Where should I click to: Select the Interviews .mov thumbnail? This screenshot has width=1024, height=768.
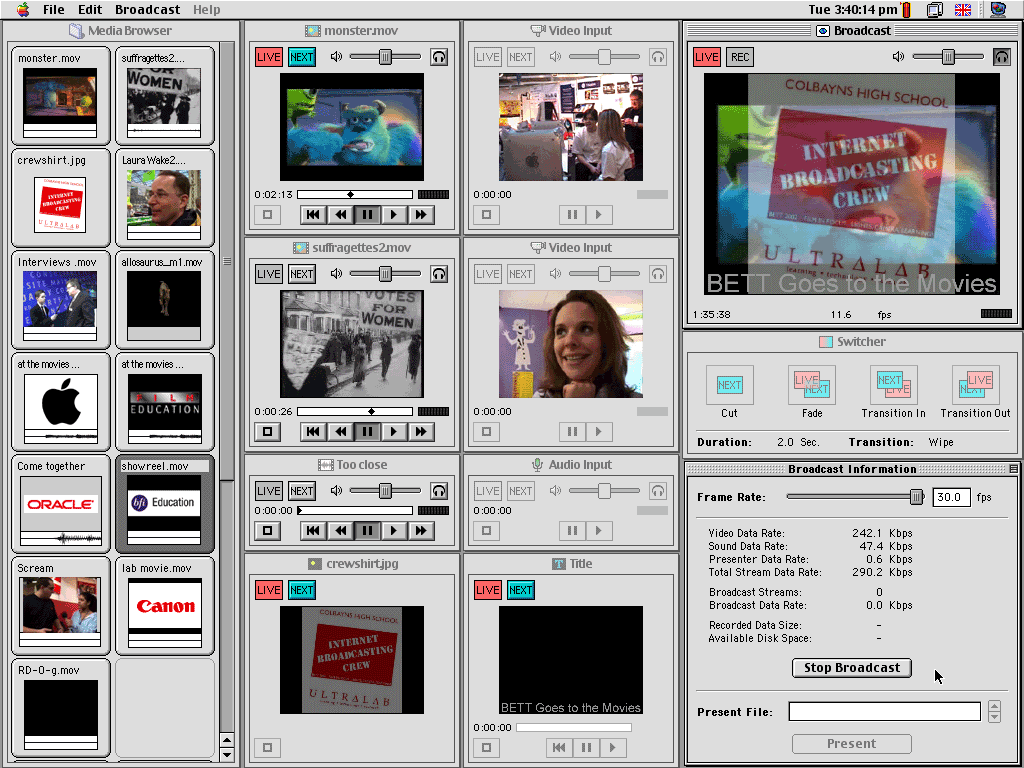click(60, 300)
